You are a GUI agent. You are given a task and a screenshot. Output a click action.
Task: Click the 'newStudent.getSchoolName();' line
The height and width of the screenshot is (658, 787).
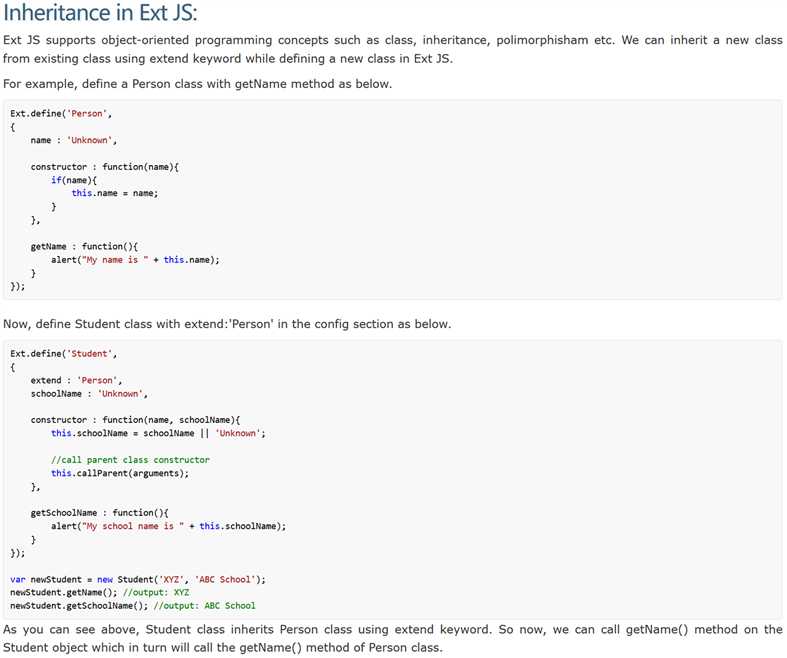tap(133, 606)
